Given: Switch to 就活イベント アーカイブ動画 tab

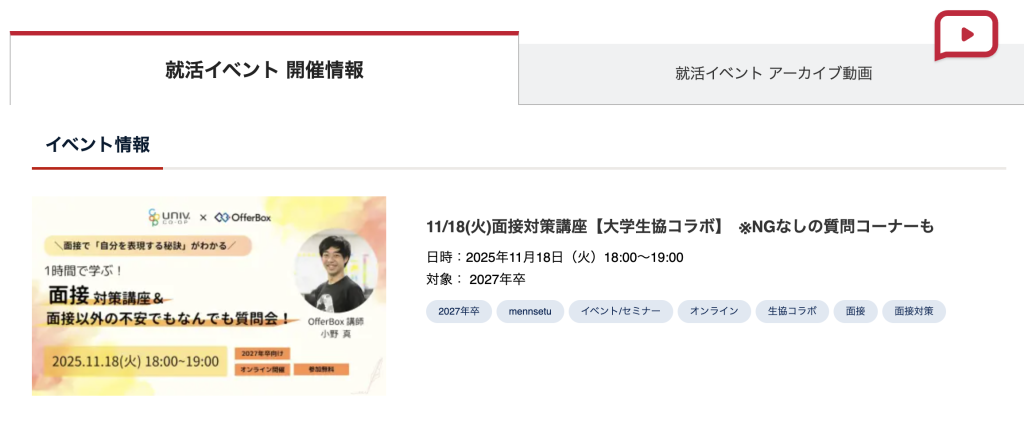Looking at the screenshot, I should pos(773,74).
